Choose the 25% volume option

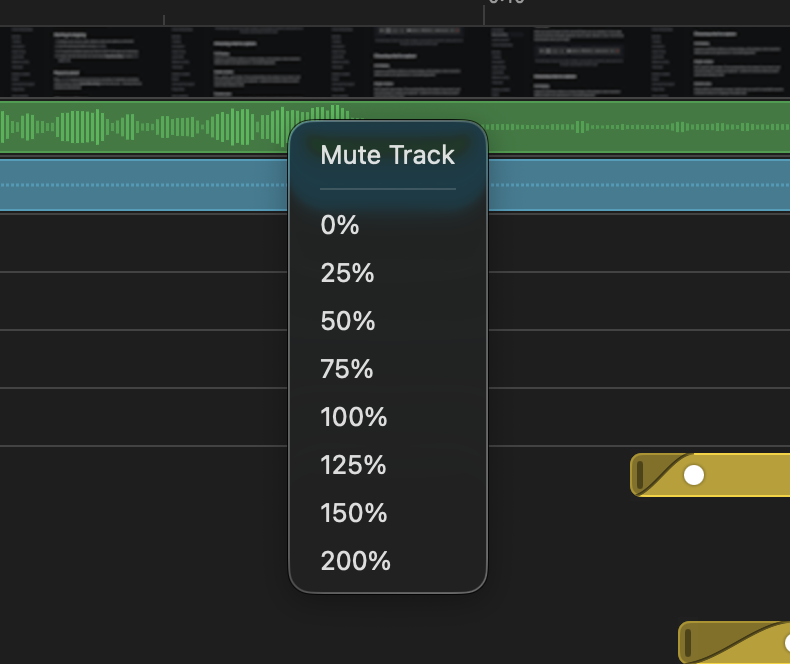(387, 273)
